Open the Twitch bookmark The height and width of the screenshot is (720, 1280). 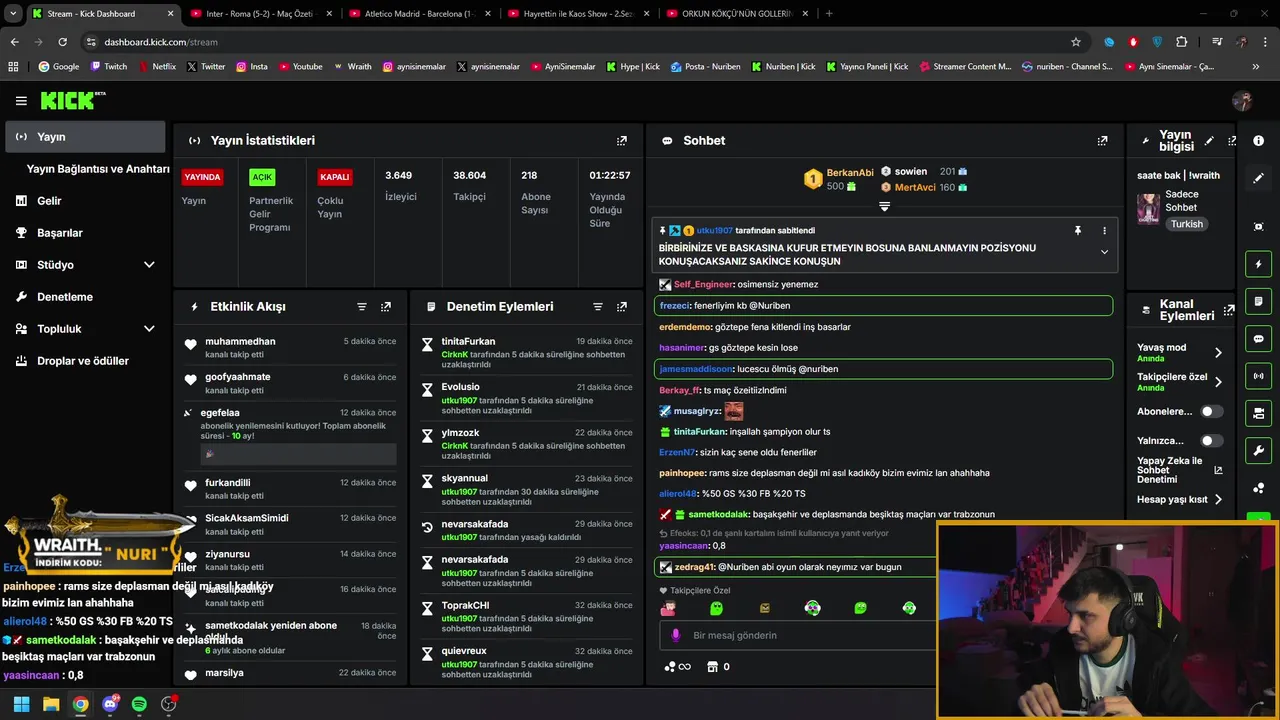point(109,67)
